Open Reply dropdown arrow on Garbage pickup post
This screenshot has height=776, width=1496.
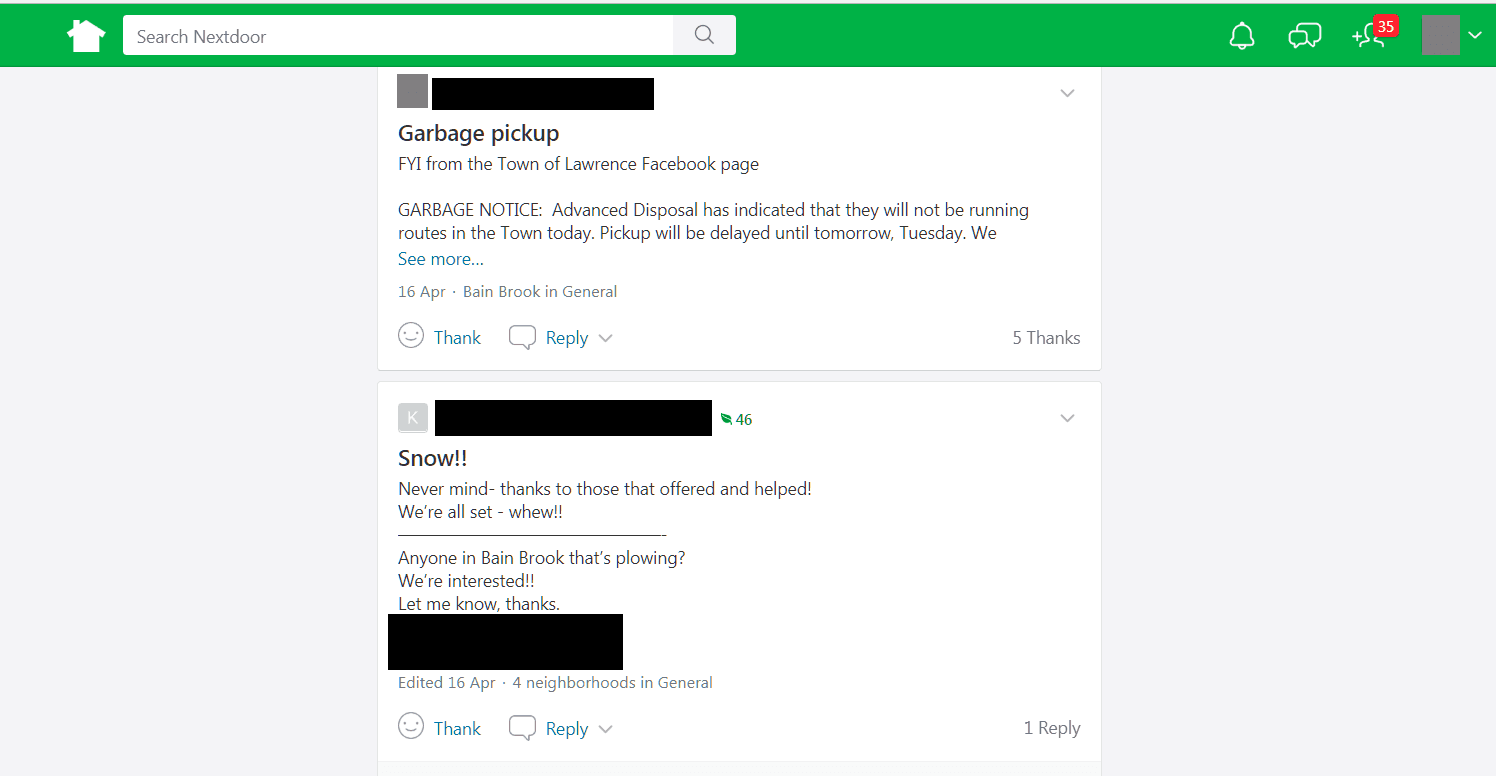point(605,338)
